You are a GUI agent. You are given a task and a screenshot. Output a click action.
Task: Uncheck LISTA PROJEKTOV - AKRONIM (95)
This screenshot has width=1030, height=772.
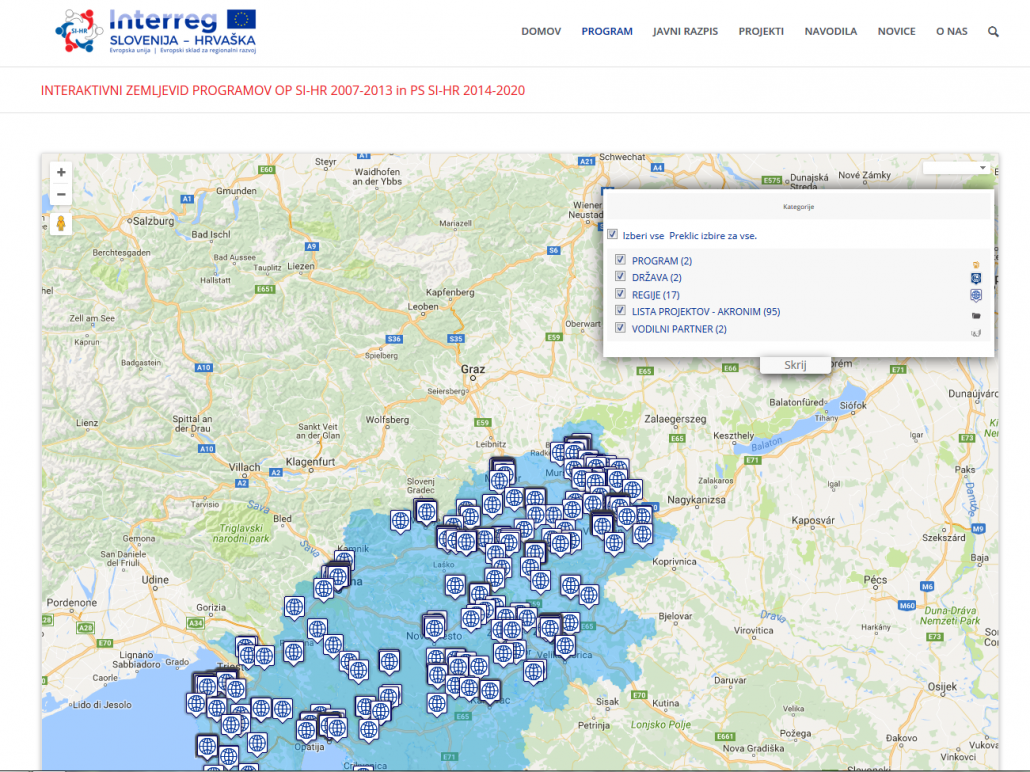(x=620, y=310)
